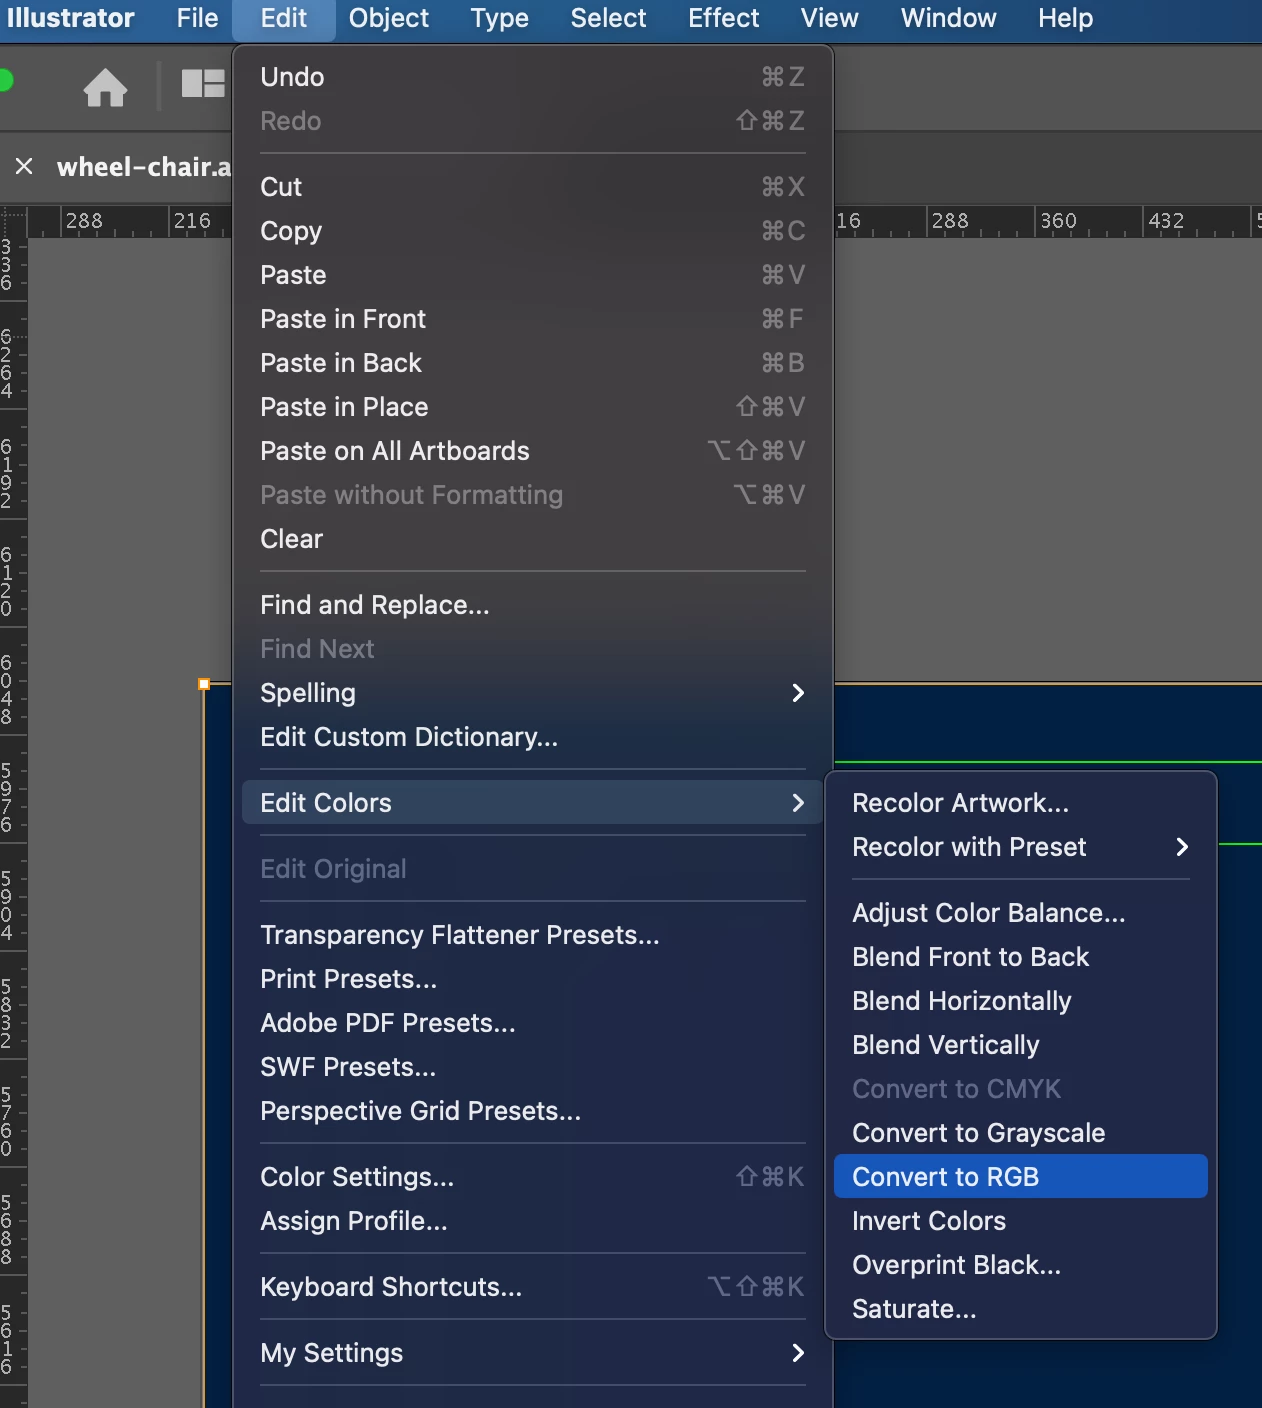Select Blend Vertically
The height and width of the screenshot is (1408, 1262).
click(x=1021, y=1045)
